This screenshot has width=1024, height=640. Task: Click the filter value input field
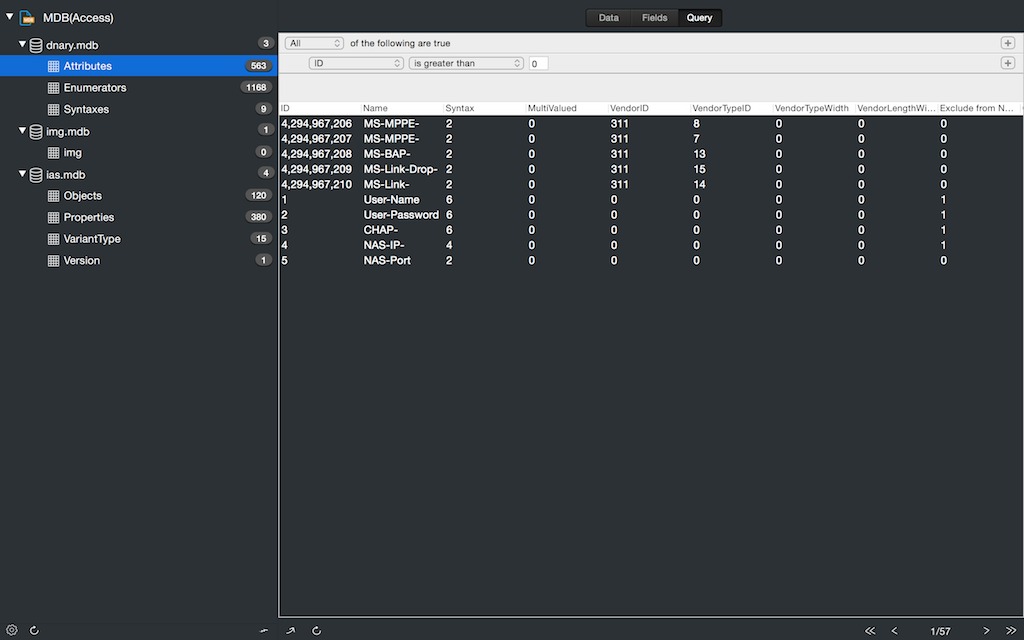pos(538,64)
